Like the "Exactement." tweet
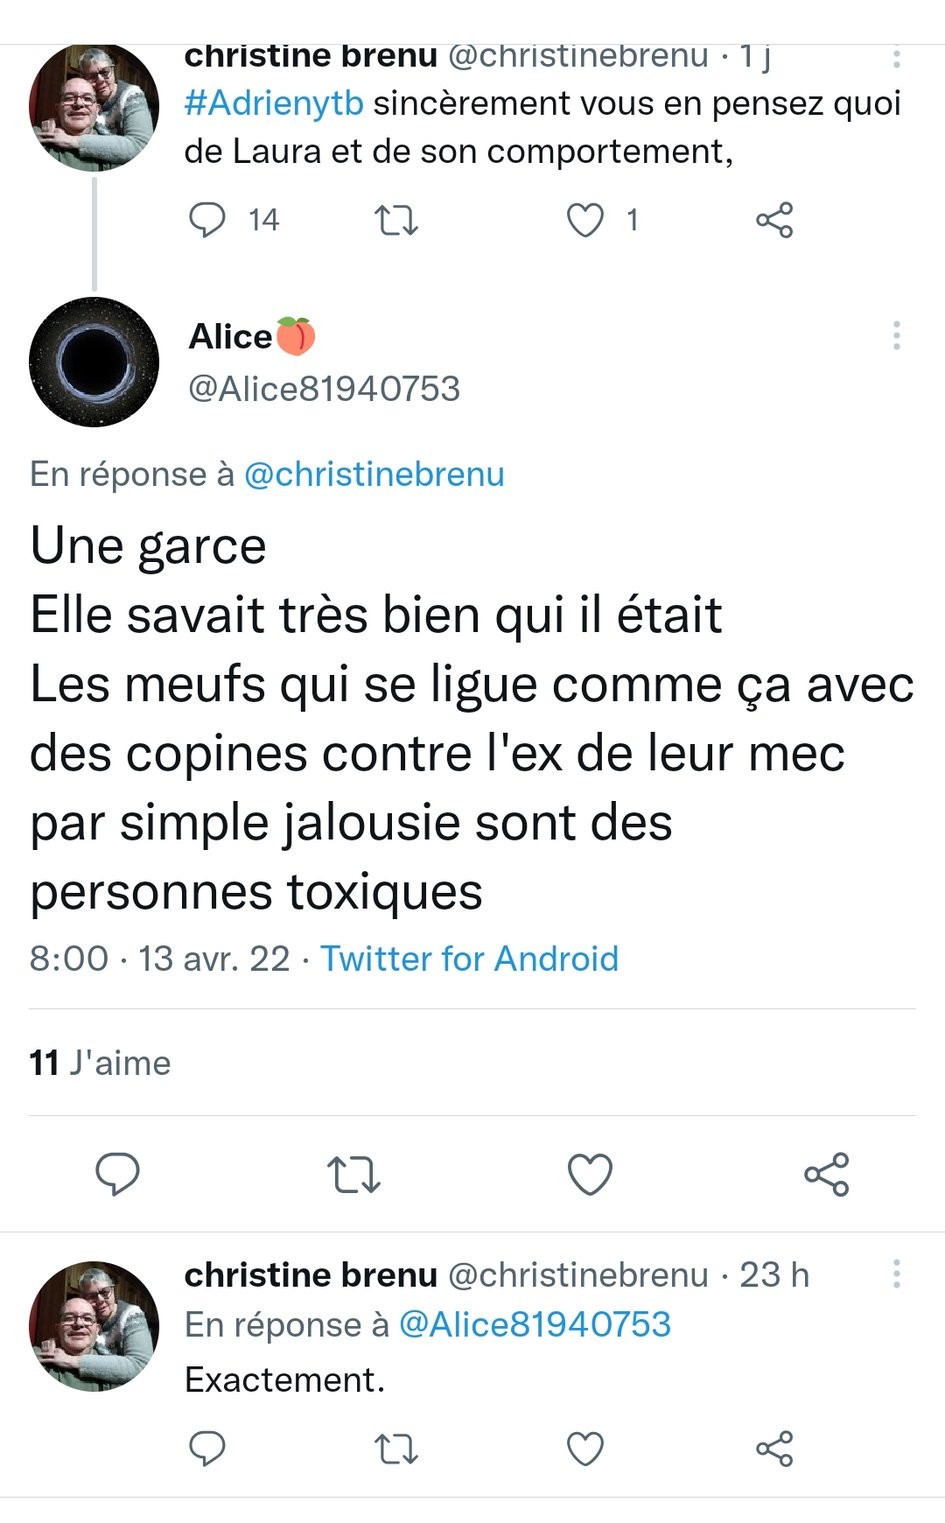 click(585, 1449)
